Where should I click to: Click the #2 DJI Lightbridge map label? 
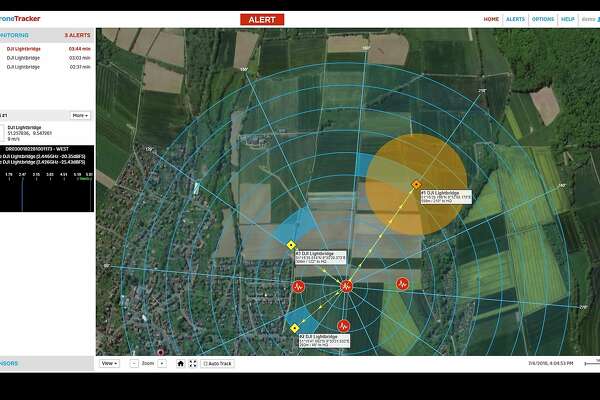pyautogui.click(x=324, y=341)
